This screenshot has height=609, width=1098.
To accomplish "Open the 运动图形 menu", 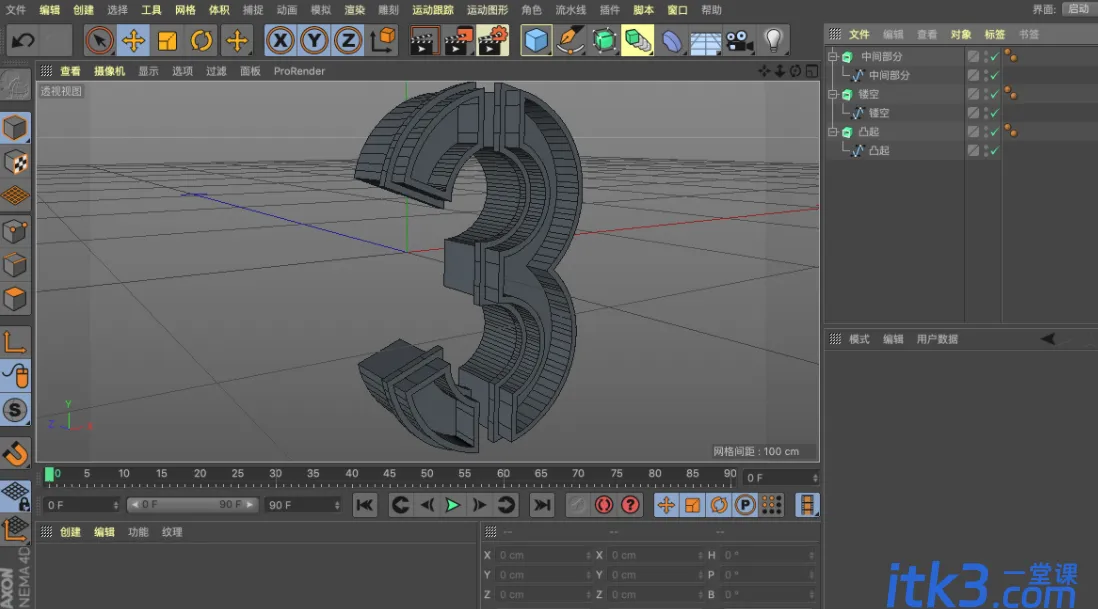I will 487,10.
